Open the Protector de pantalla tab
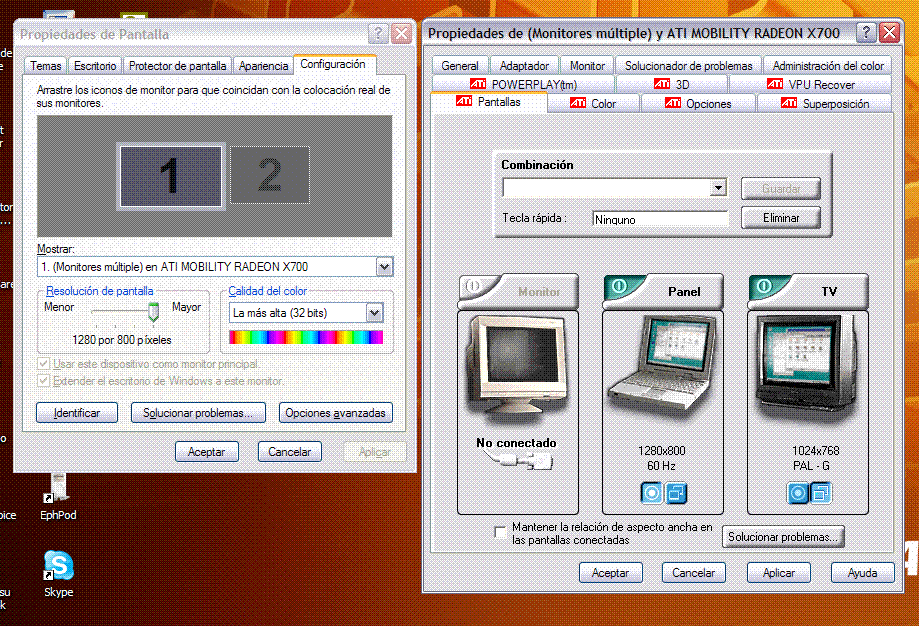Screen dimensions: 919x633 [x=178, y=66]
